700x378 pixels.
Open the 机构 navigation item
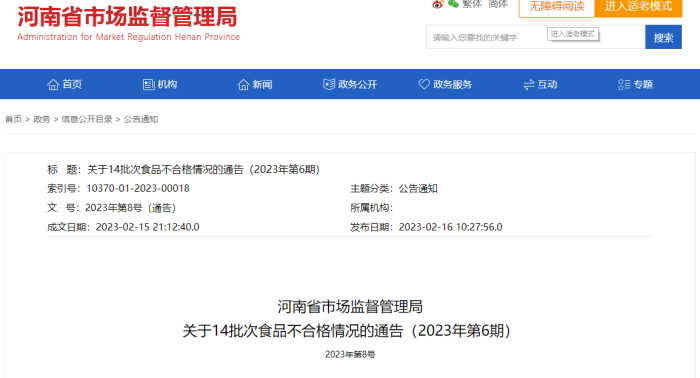click(x=160, y=84)
